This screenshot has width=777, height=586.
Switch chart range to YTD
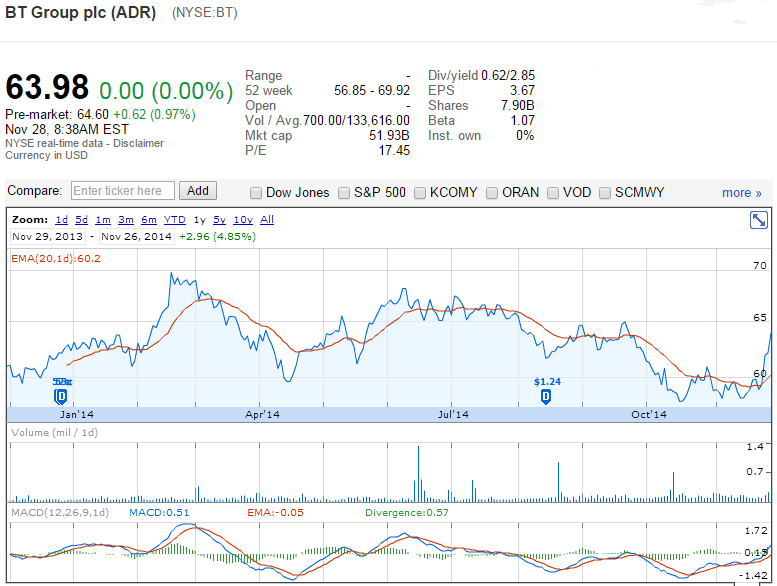click(x=174, y=219)
